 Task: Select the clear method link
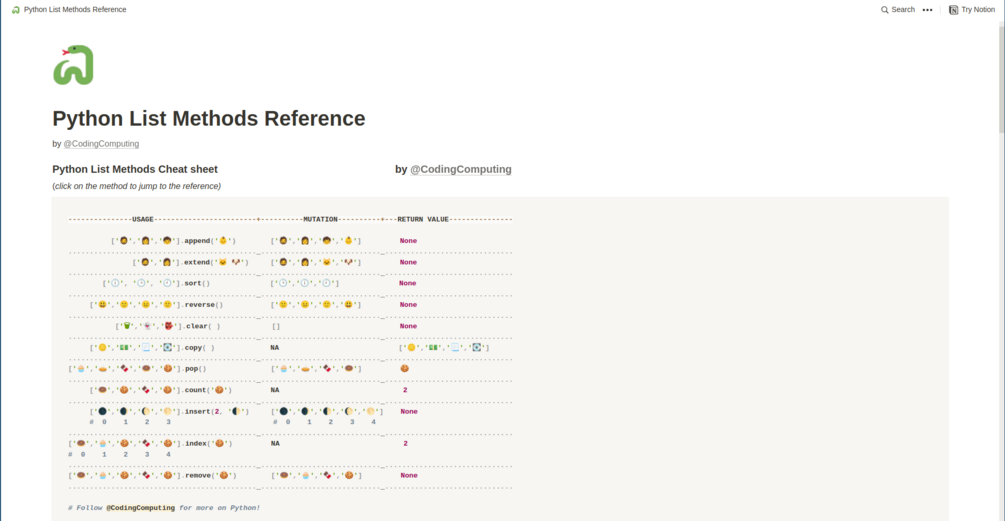pyautogui.click(x=196, y=326)
